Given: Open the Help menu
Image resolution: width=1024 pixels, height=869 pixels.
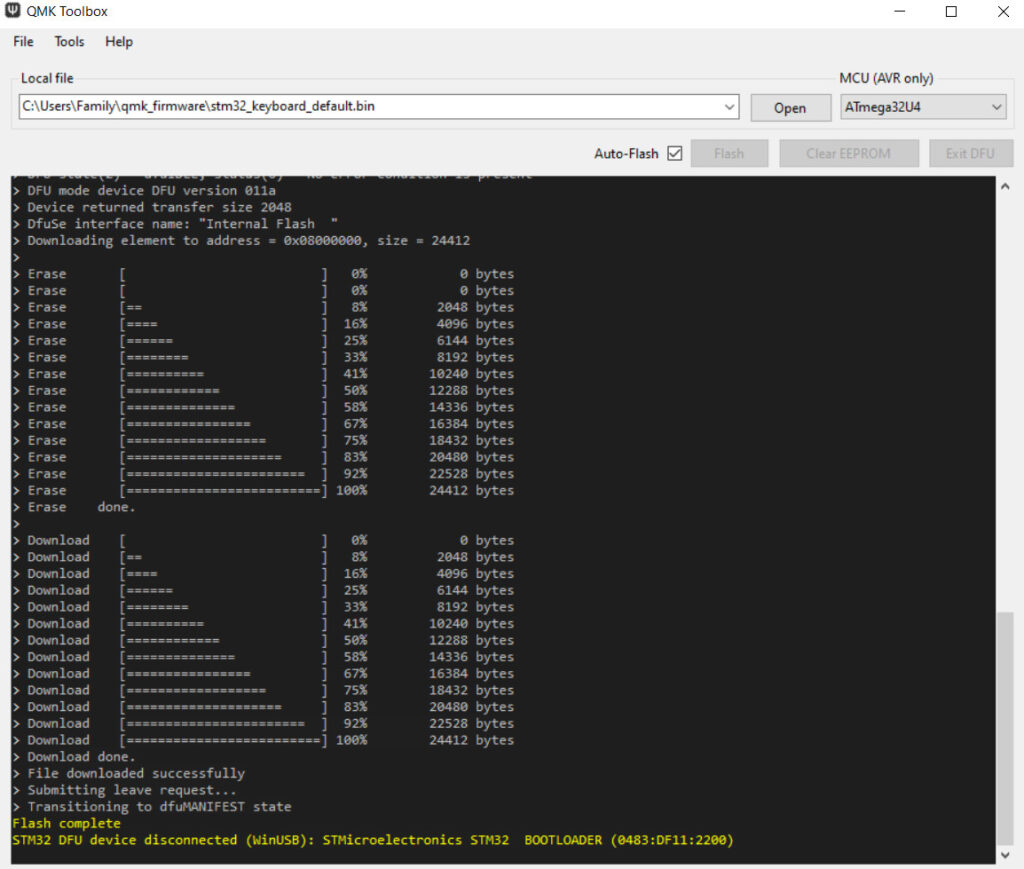Looking at the screenshot, I should (x=119, y=42).
